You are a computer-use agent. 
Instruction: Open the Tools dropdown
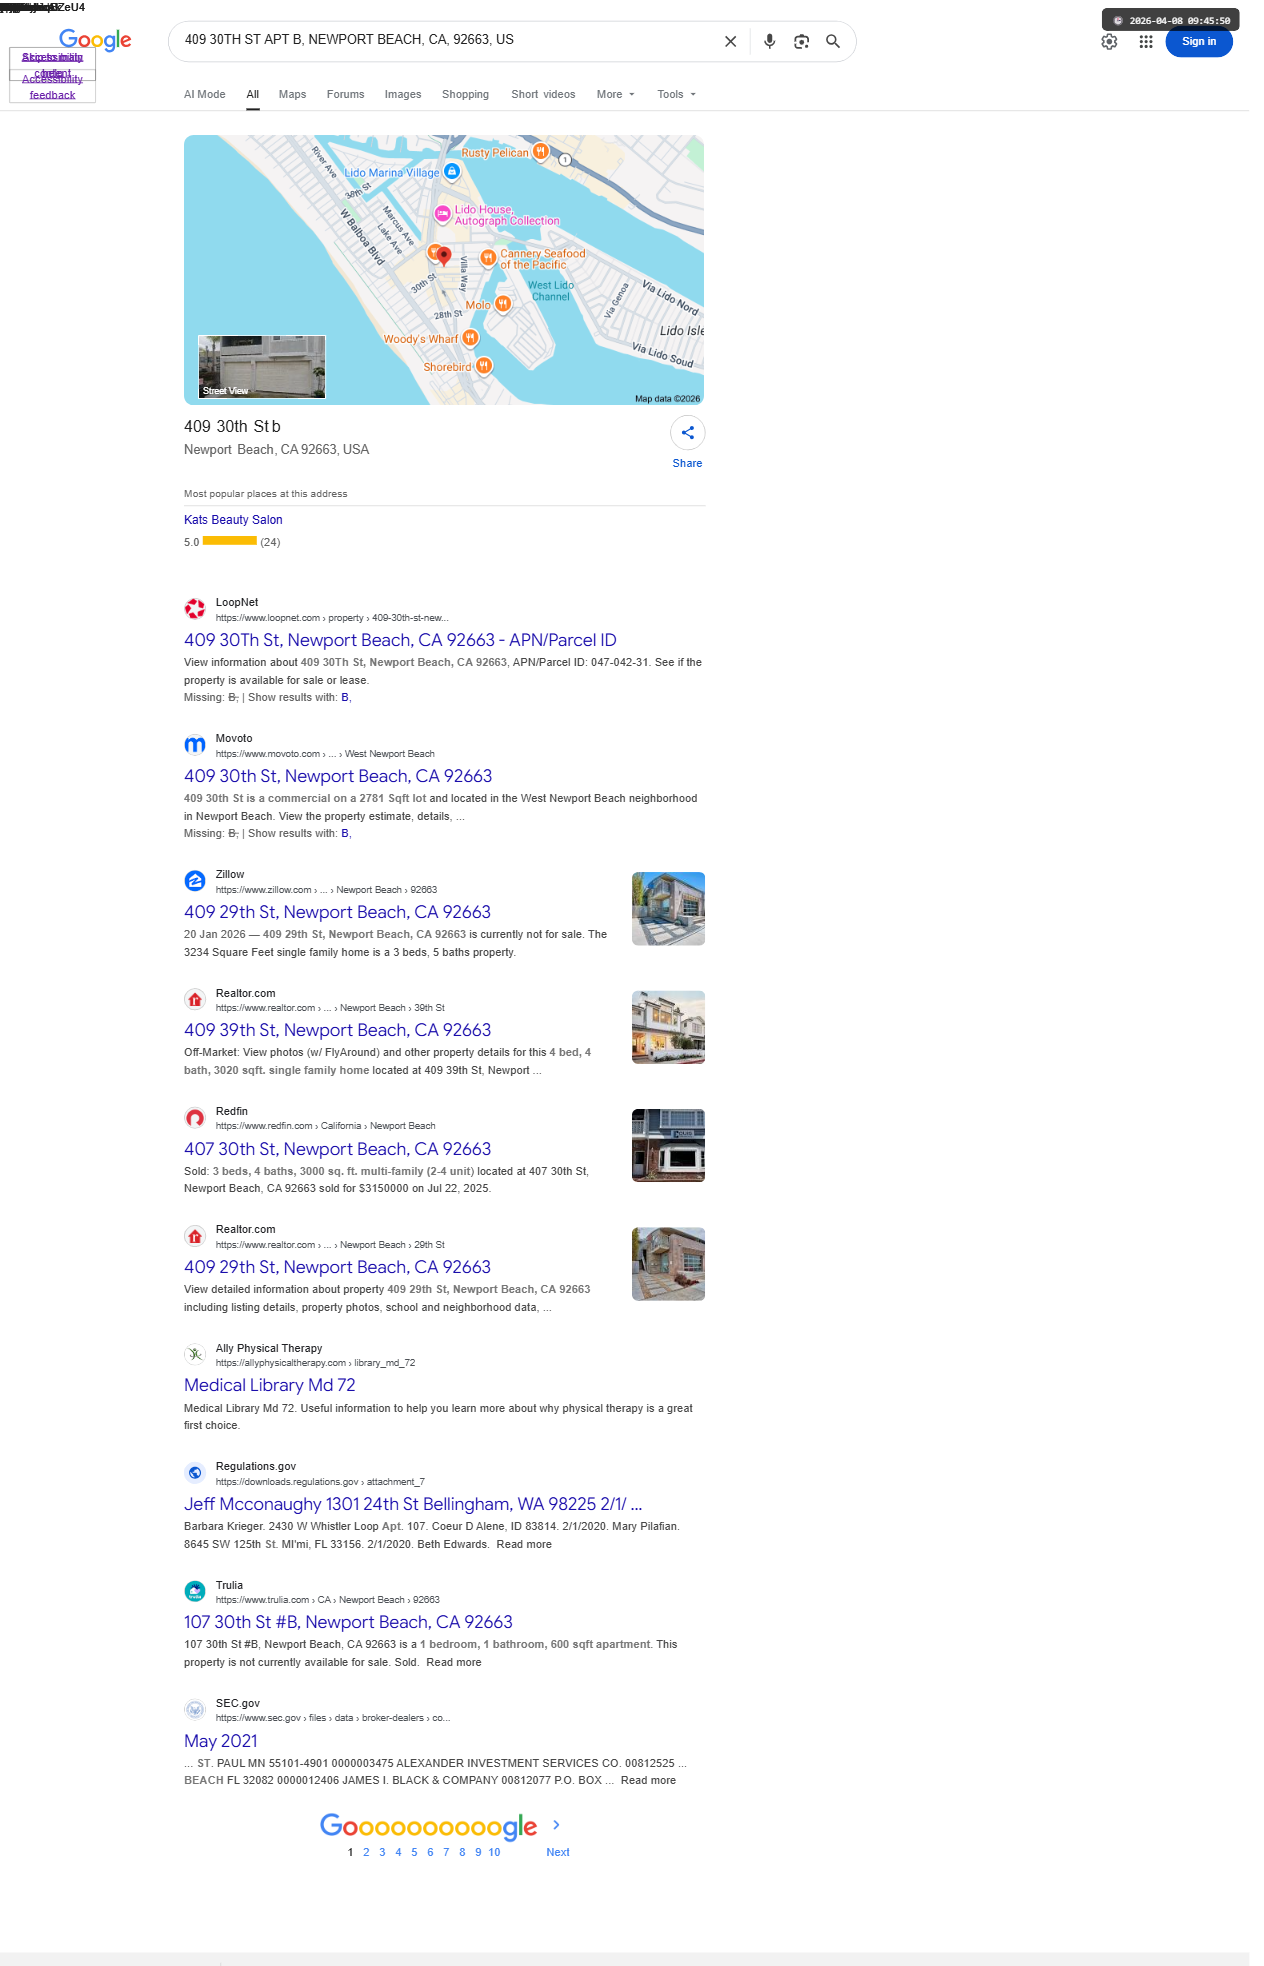pyautogui.click(x=676, y=94)
